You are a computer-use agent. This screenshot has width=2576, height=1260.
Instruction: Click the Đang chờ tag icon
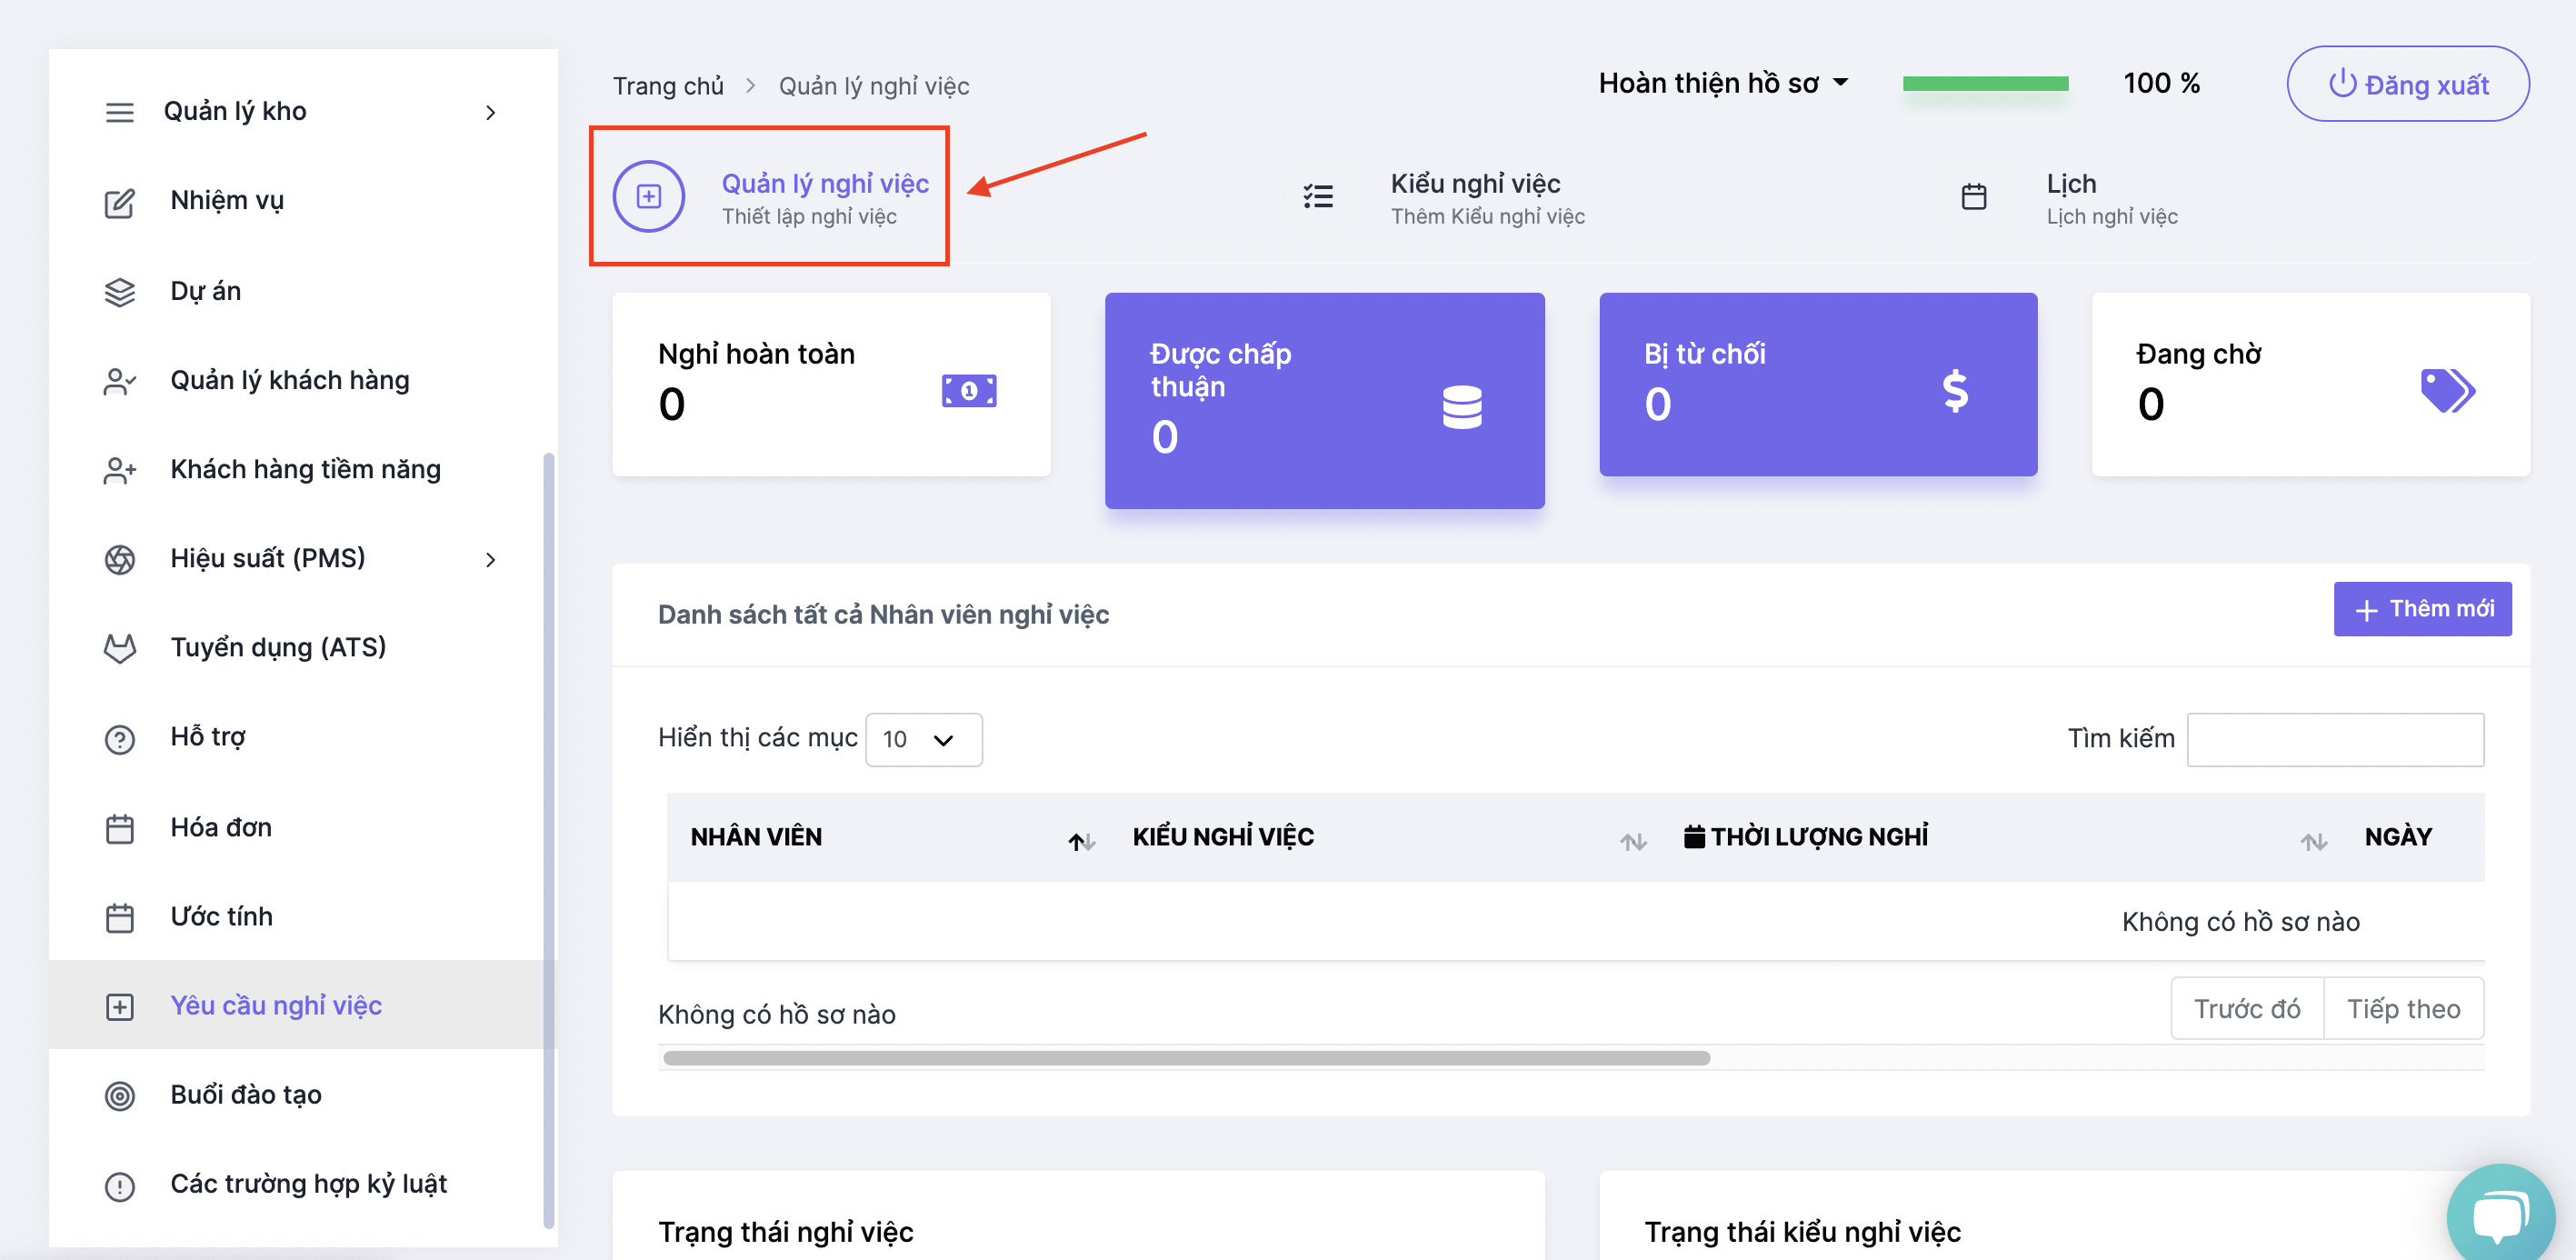(x=2446, y=390)
